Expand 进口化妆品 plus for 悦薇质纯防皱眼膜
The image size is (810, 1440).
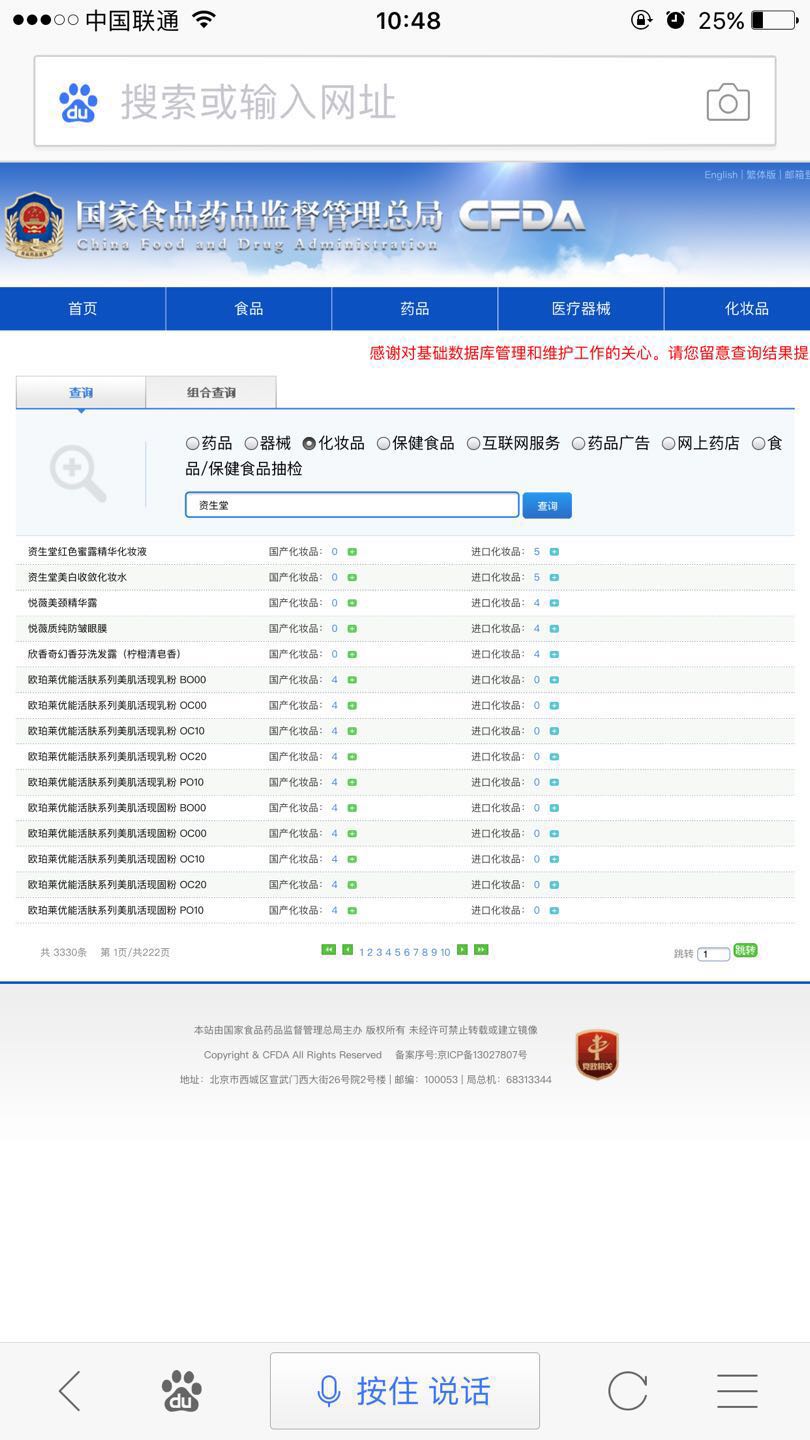(x=554, y=629)
